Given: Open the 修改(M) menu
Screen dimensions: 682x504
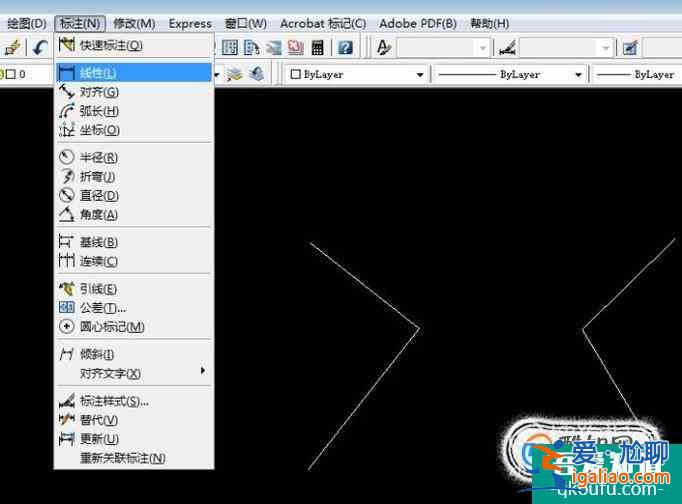Looking at the screenshot, I should [134, 23].
